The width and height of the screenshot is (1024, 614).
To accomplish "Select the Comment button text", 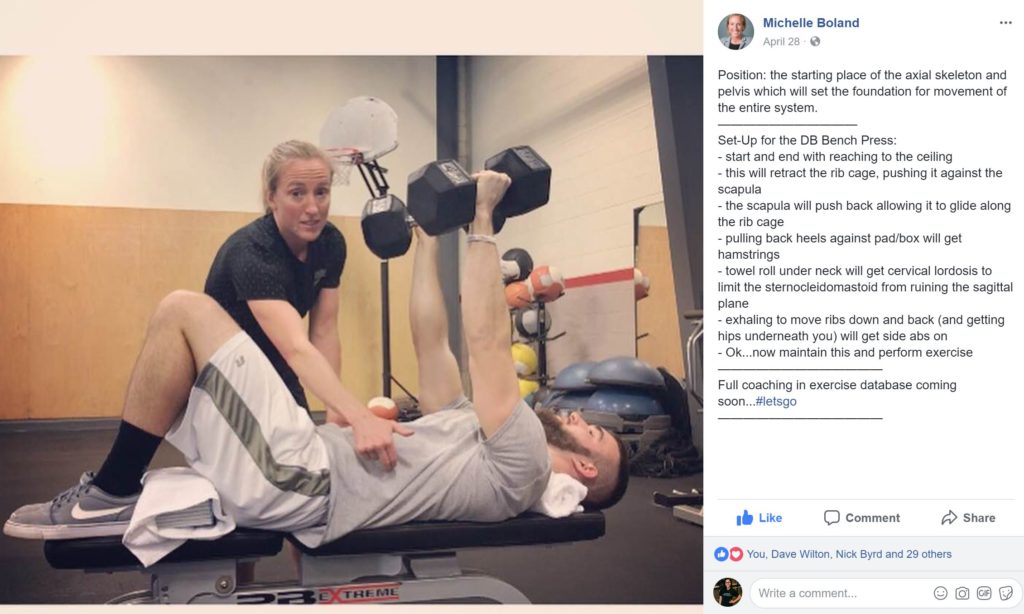I will 872,518.
